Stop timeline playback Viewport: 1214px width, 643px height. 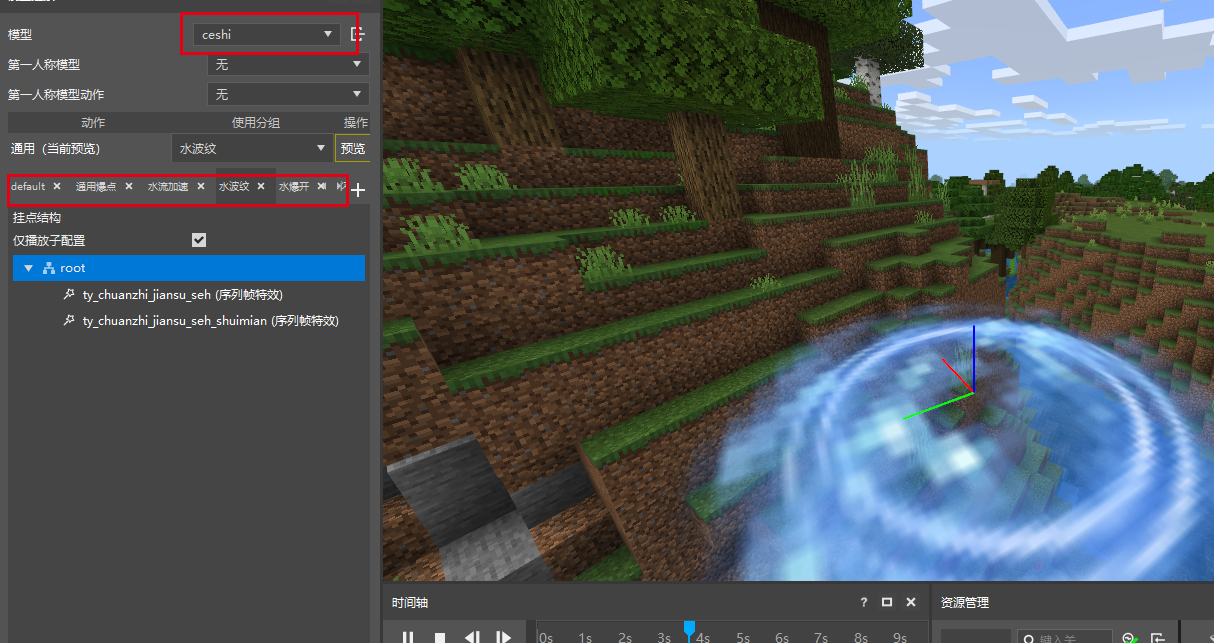(440, 636)
